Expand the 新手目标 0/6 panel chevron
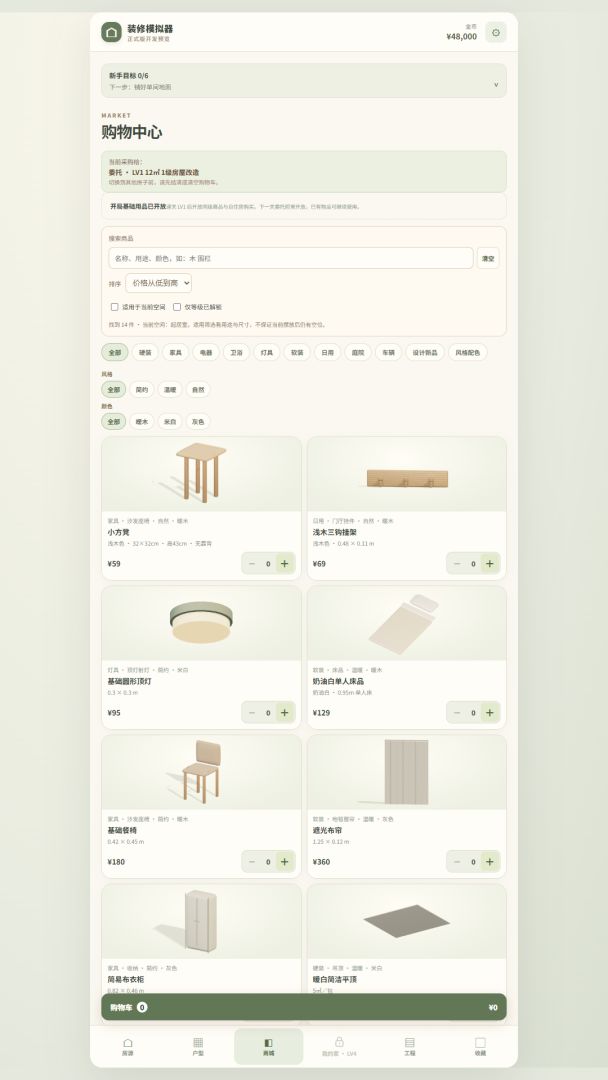The height and width of the screenshot is (1080, 608). pyautogui.click(x=496, y=85)
